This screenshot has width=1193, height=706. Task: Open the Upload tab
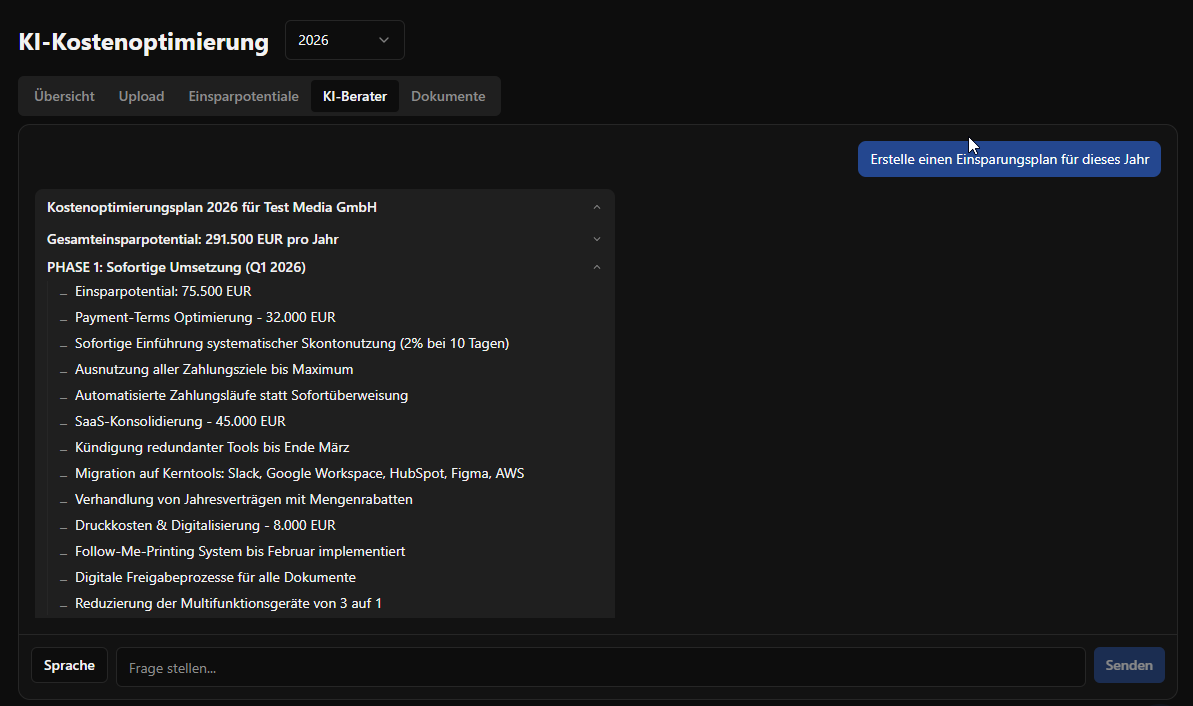point(141,95)
